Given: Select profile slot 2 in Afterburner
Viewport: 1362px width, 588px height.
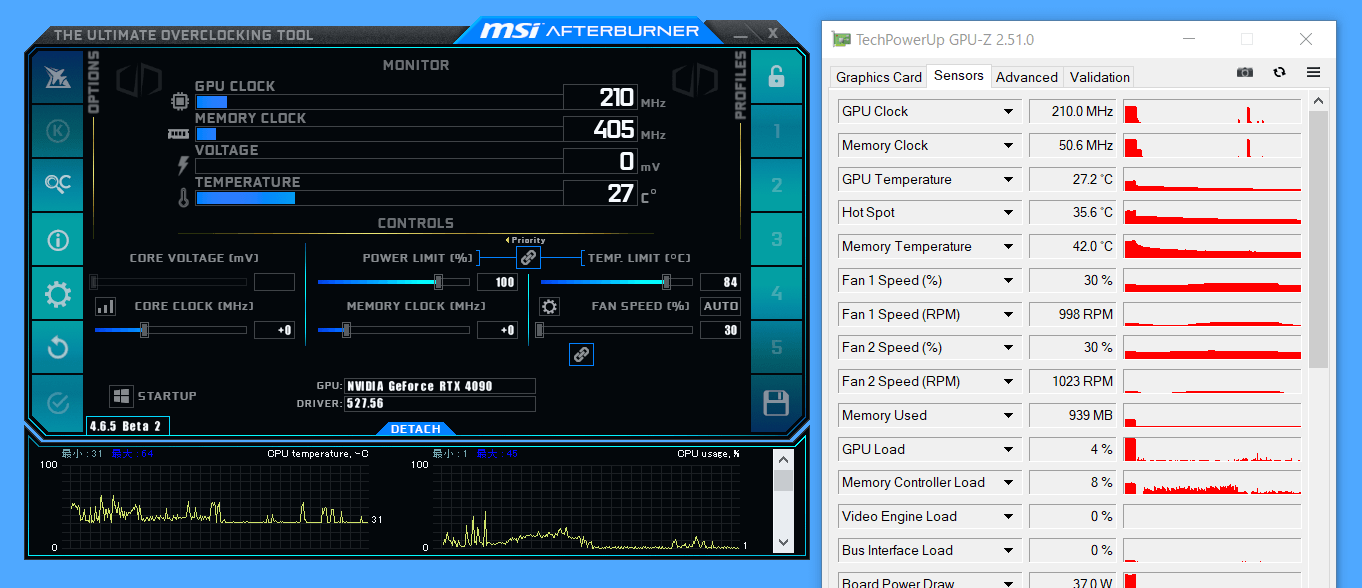Looking at the screenshot, I should [x=776, y=185].
